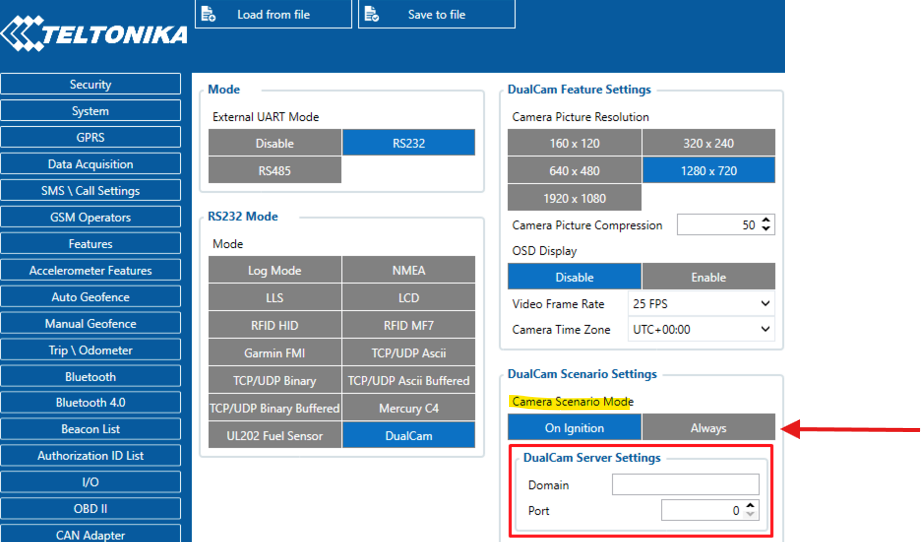921x542 pixels.
Task: Select RFID HID mode
Action: 274,325
